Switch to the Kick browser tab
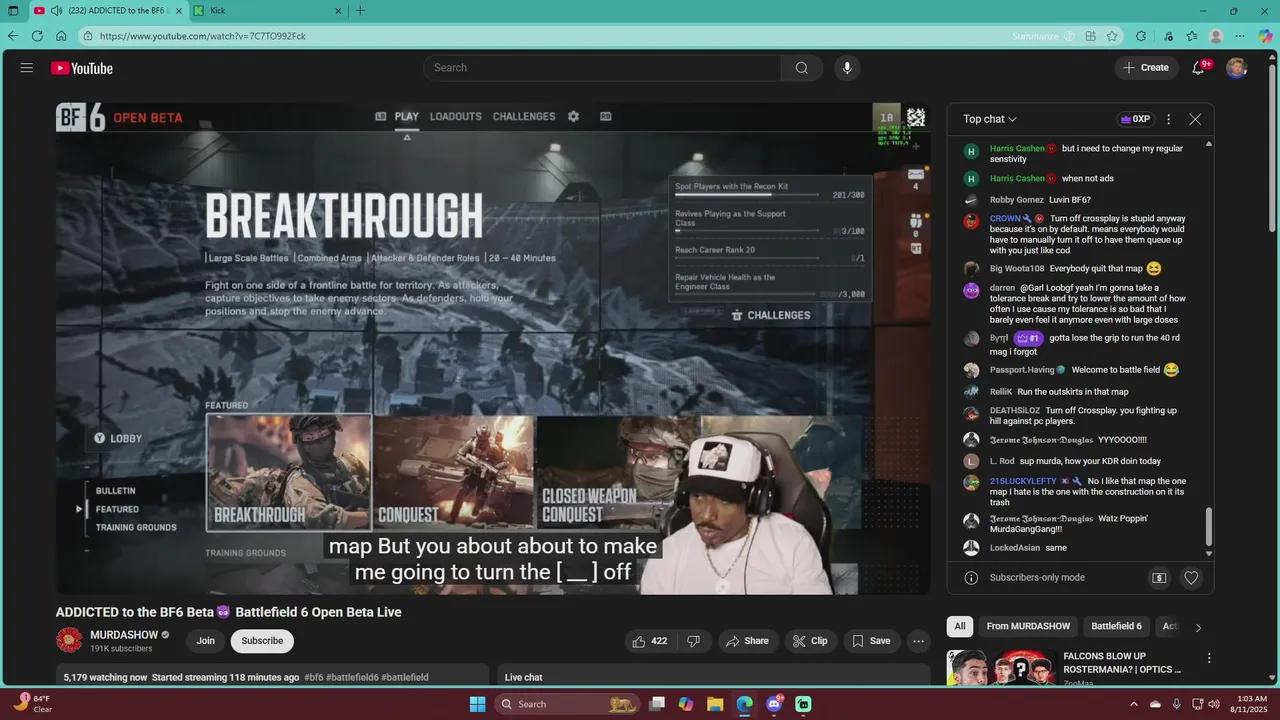This screenshot has height=720, width=1280. (266, 11)
